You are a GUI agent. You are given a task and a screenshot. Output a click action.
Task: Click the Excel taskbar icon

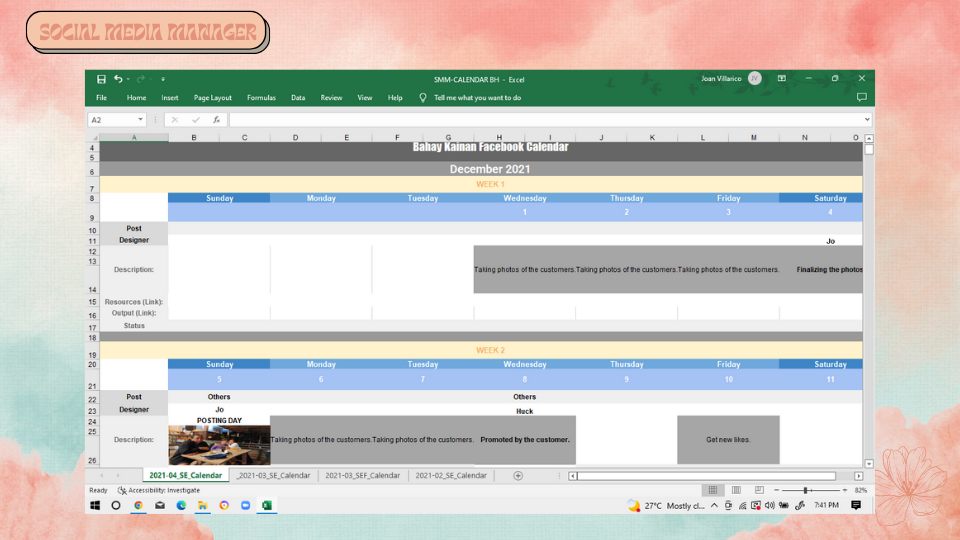pos(267,506)
